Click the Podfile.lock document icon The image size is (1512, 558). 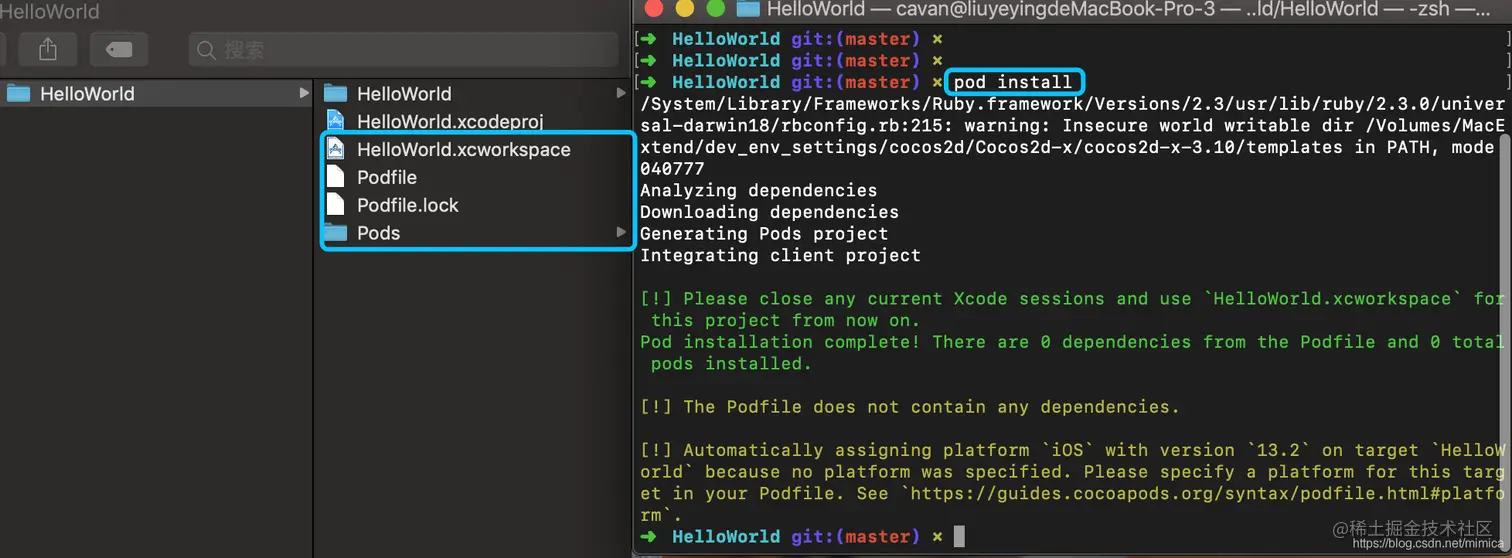336,205
